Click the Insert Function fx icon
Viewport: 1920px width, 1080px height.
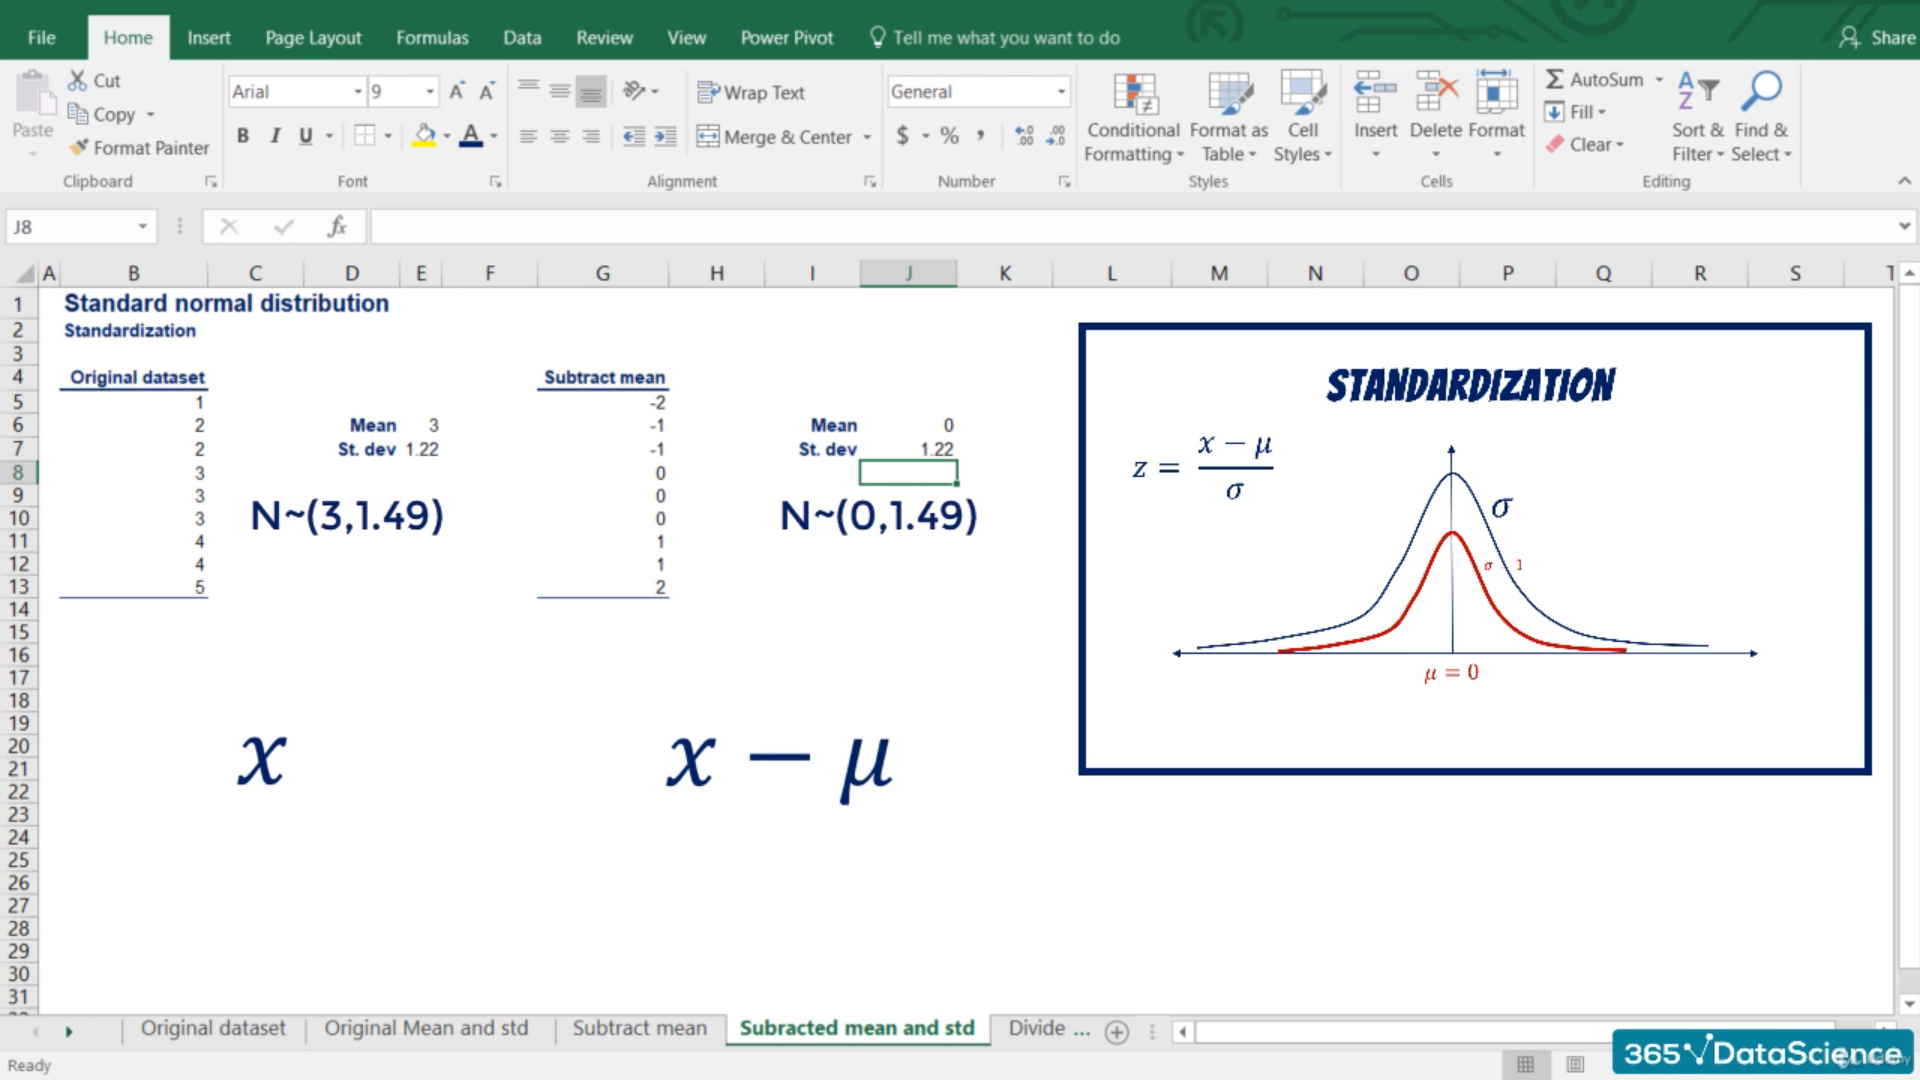pos(337,227)
